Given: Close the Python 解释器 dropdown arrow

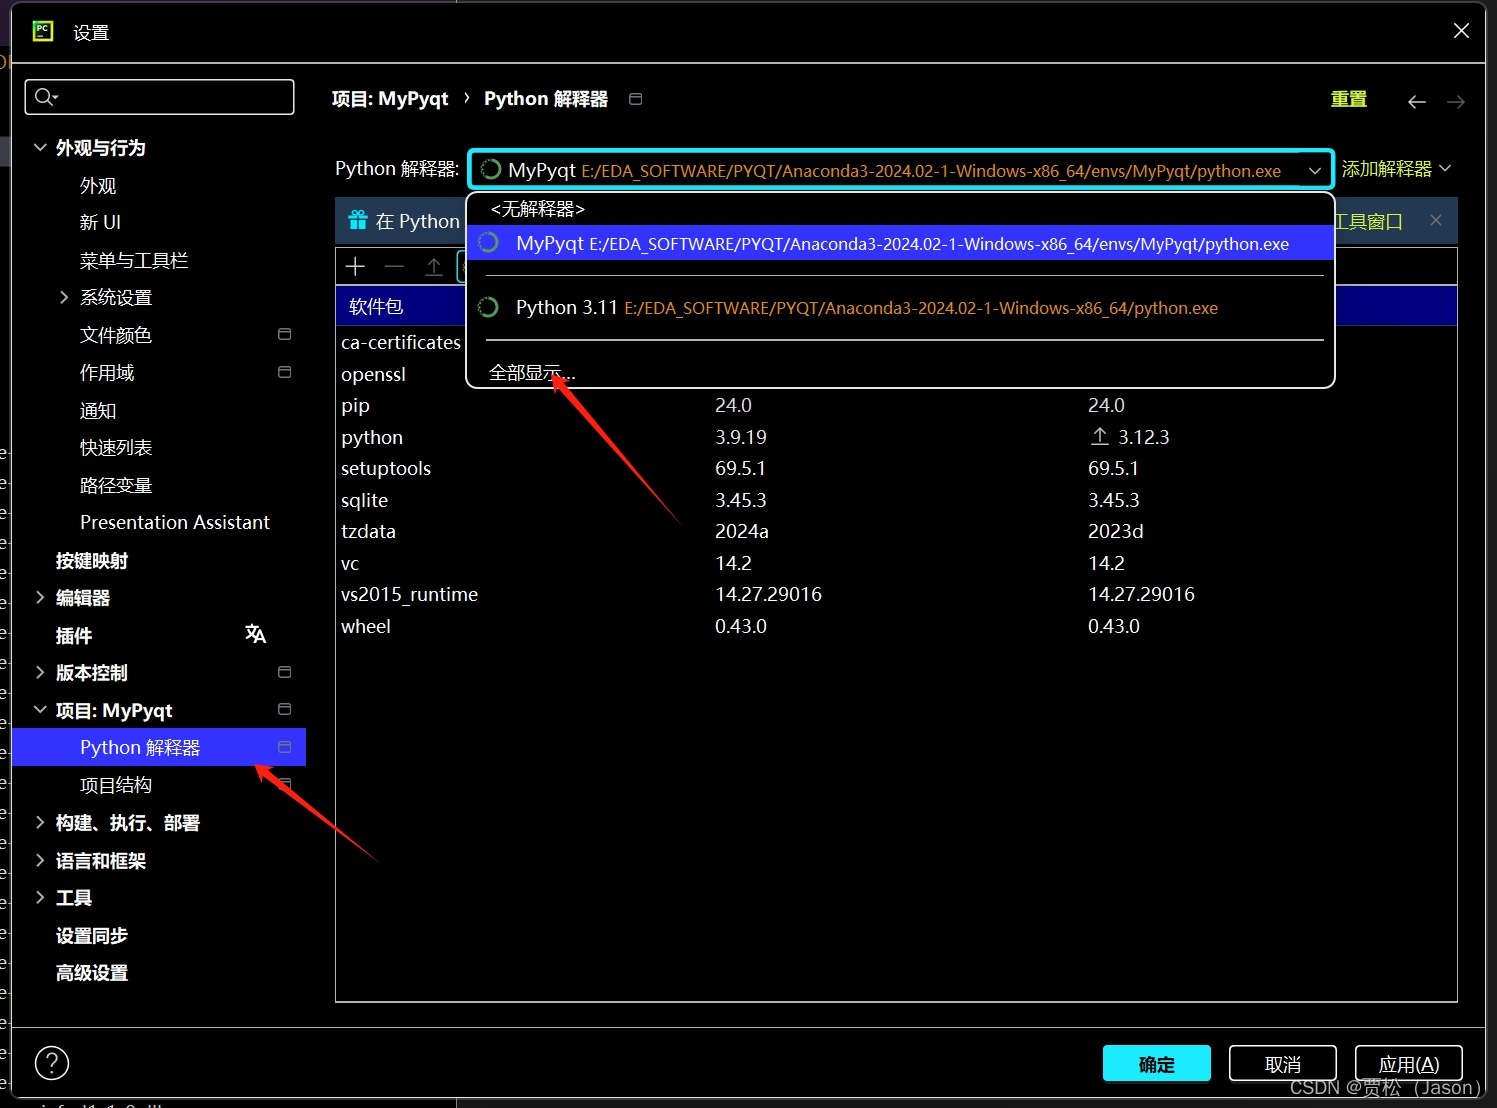Looking at the screenshot, I should pos(1314,170).
